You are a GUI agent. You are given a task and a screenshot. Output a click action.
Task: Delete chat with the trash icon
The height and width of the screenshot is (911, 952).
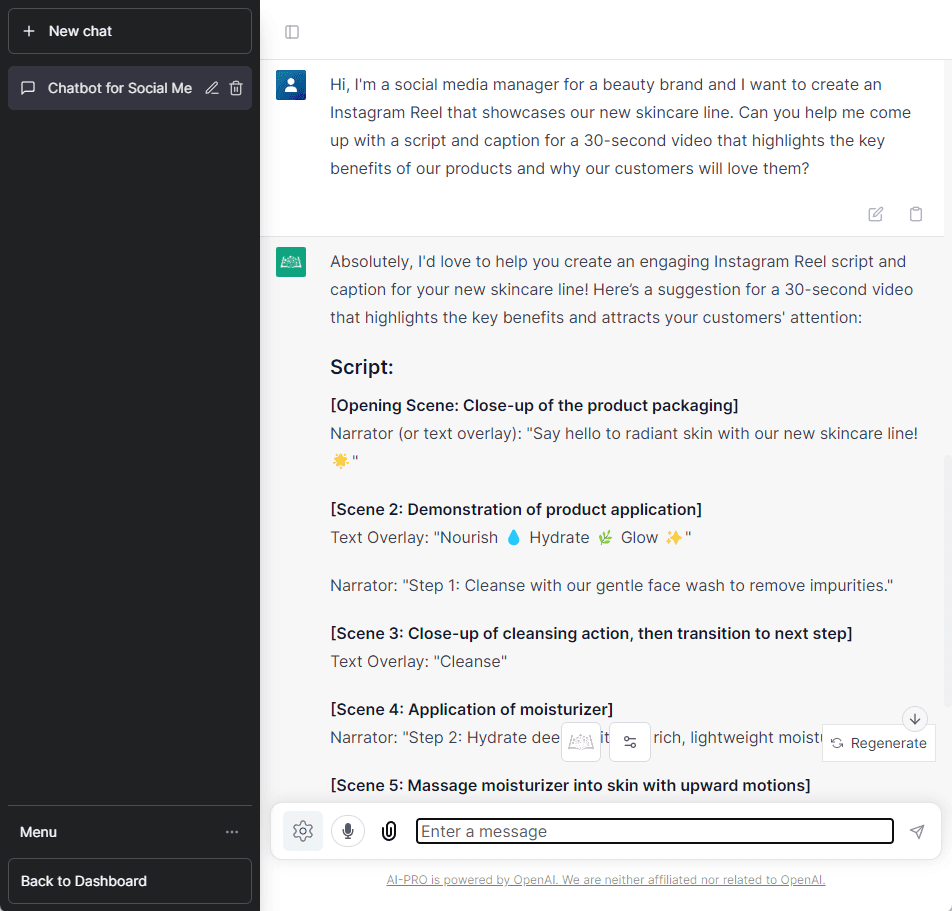pyautogui.click(x=236, y=88)
